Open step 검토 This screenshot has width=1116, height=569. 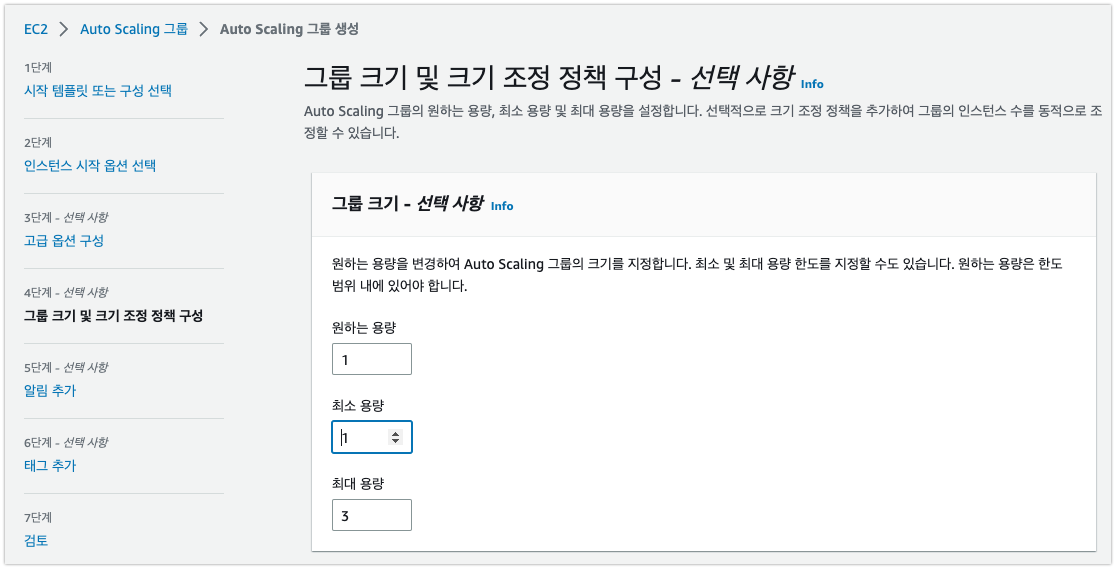point(36,541)
